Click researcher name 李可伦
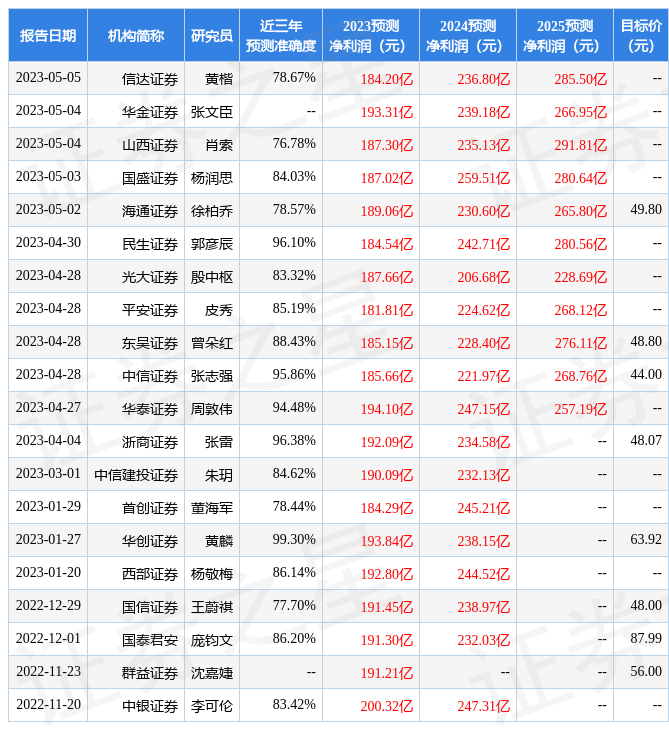Screen dimensions: 669x730 (212, 706)
